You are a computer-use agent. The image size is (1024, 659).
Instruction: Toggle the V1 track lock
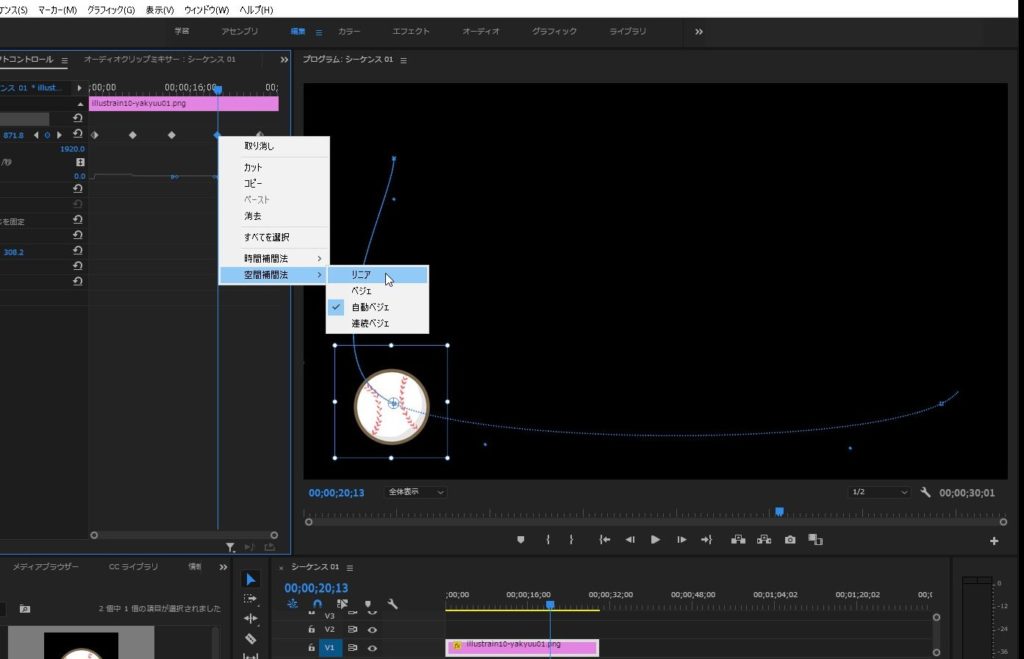312,648
